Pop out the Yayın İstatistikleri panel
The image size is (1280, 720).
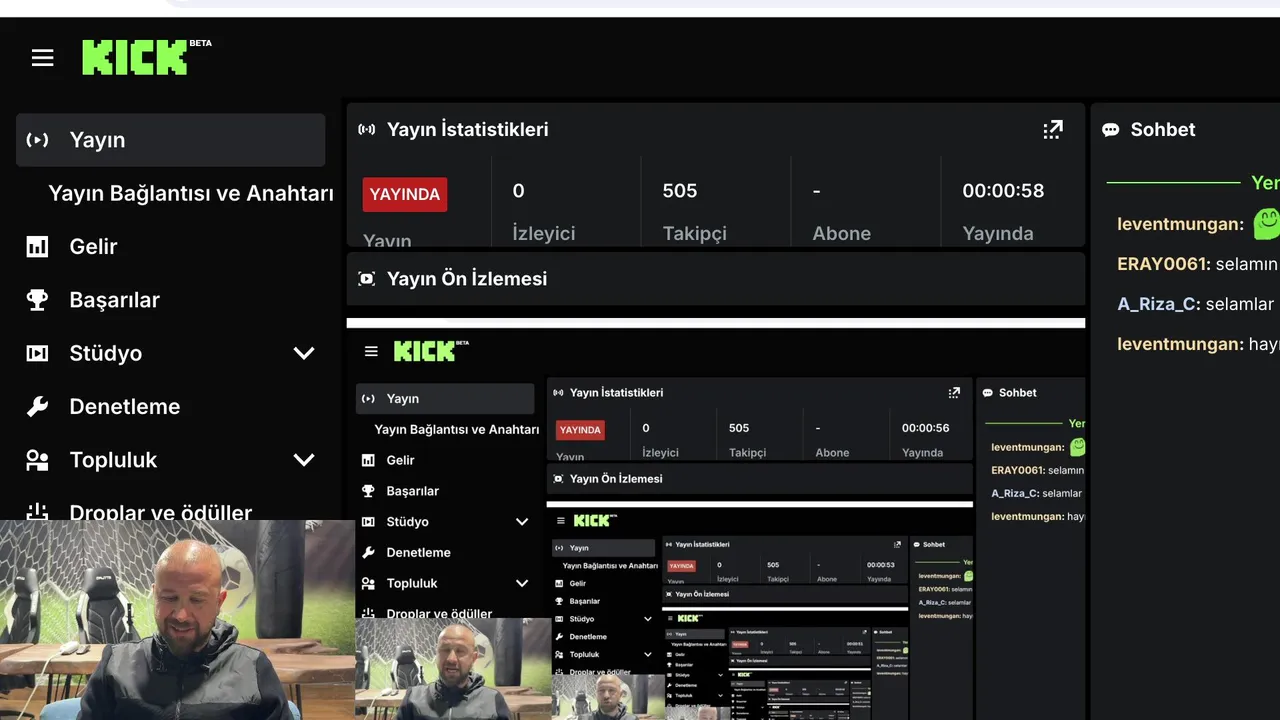[x=1053, y=129]
